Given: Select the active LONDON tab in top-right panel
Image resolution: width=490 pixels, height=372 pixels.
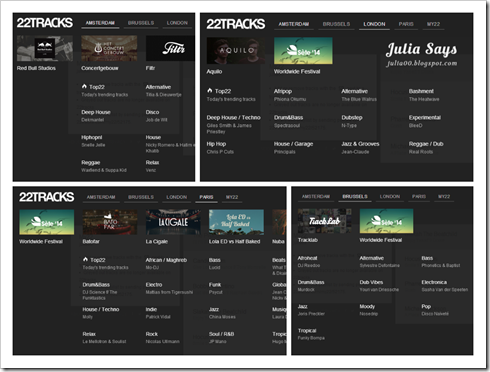Looking at the screenshot, I should [x=374, y=24].
